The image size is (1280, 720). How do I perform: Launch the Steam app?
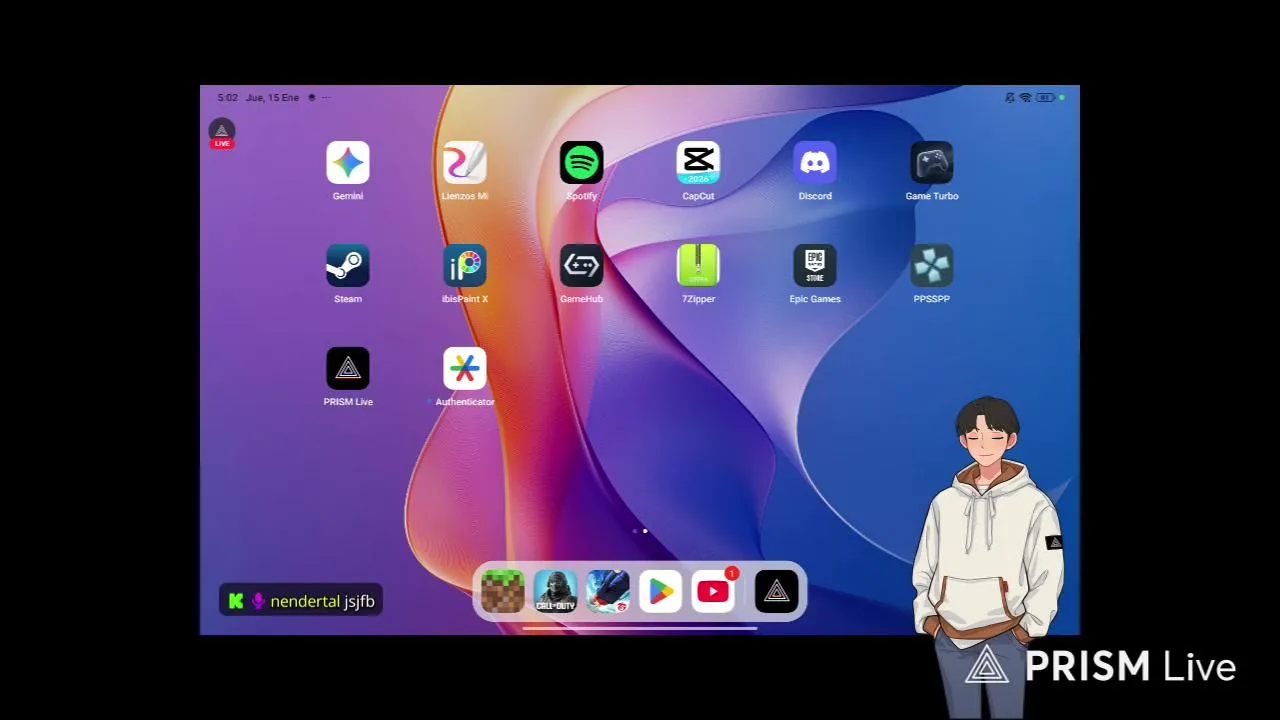click(x=348, y=266)
